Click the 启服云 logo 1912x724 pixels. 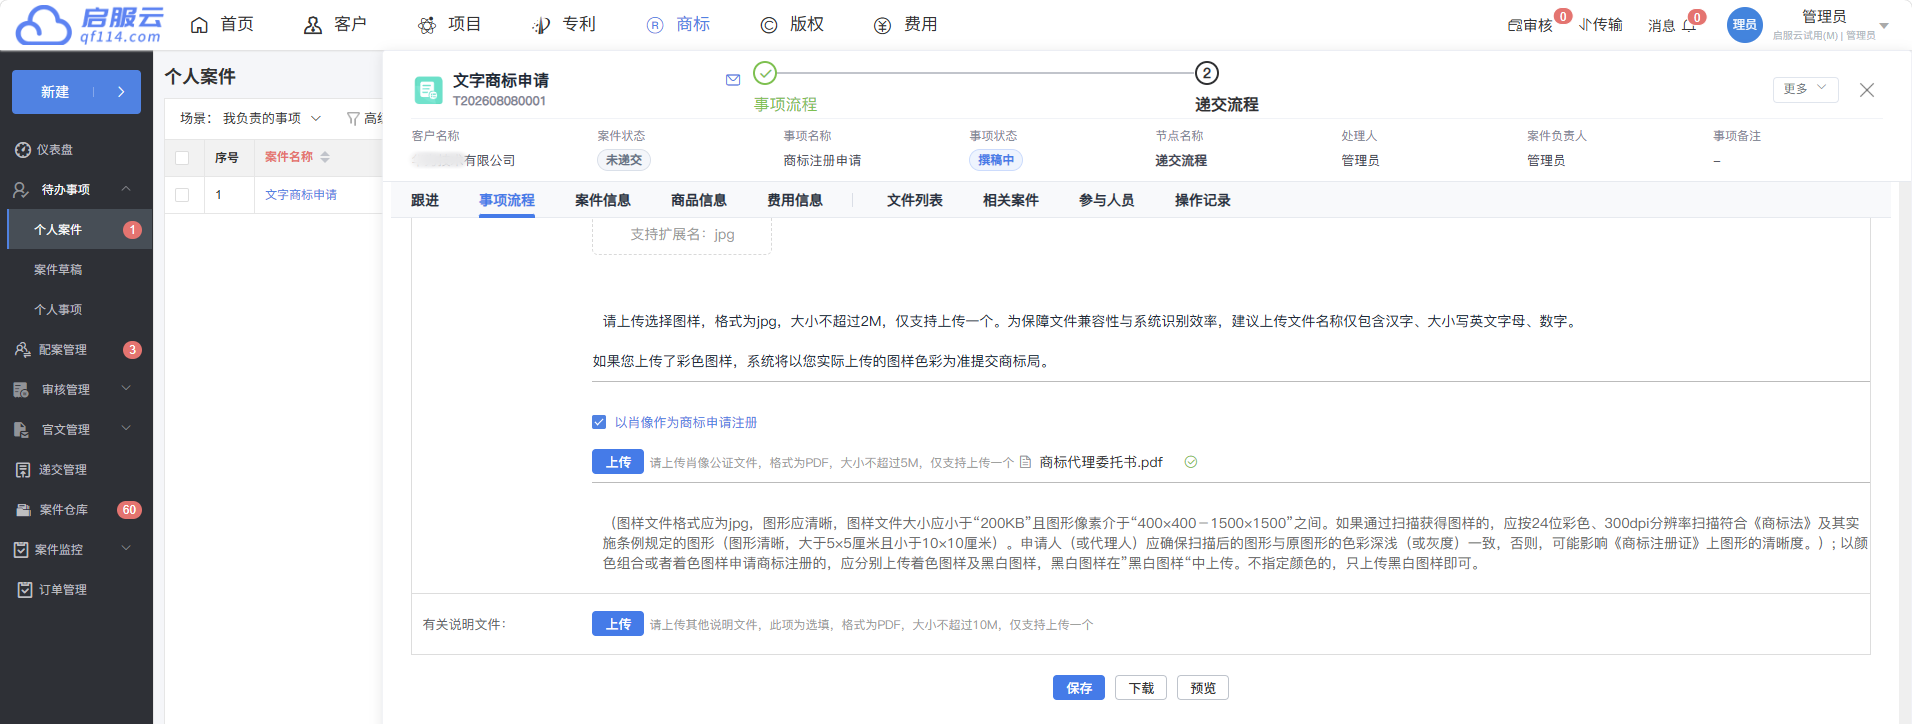pyautogui.click(x=89, y=25)
